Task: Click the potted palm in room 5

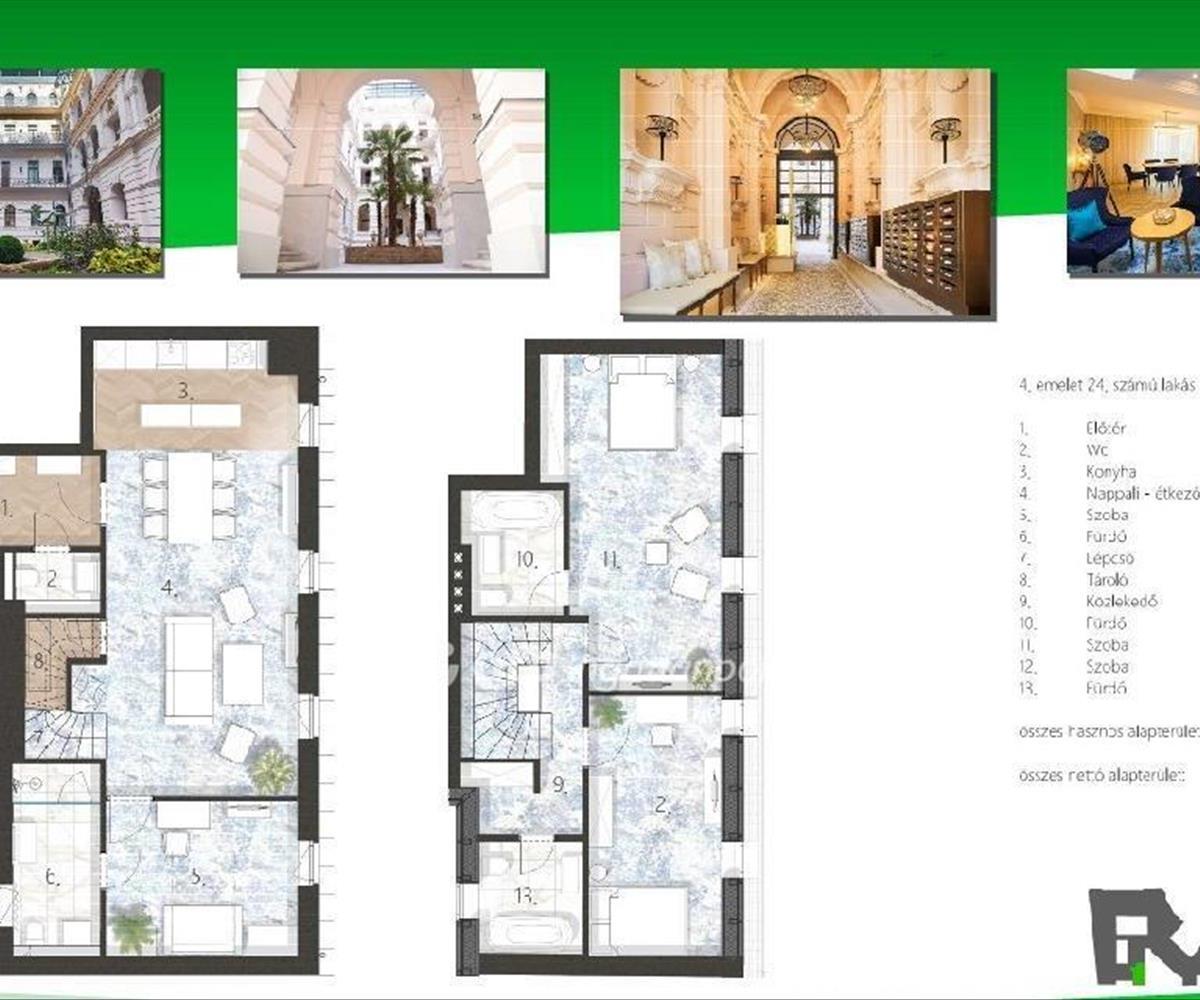Action: [133, 929]
